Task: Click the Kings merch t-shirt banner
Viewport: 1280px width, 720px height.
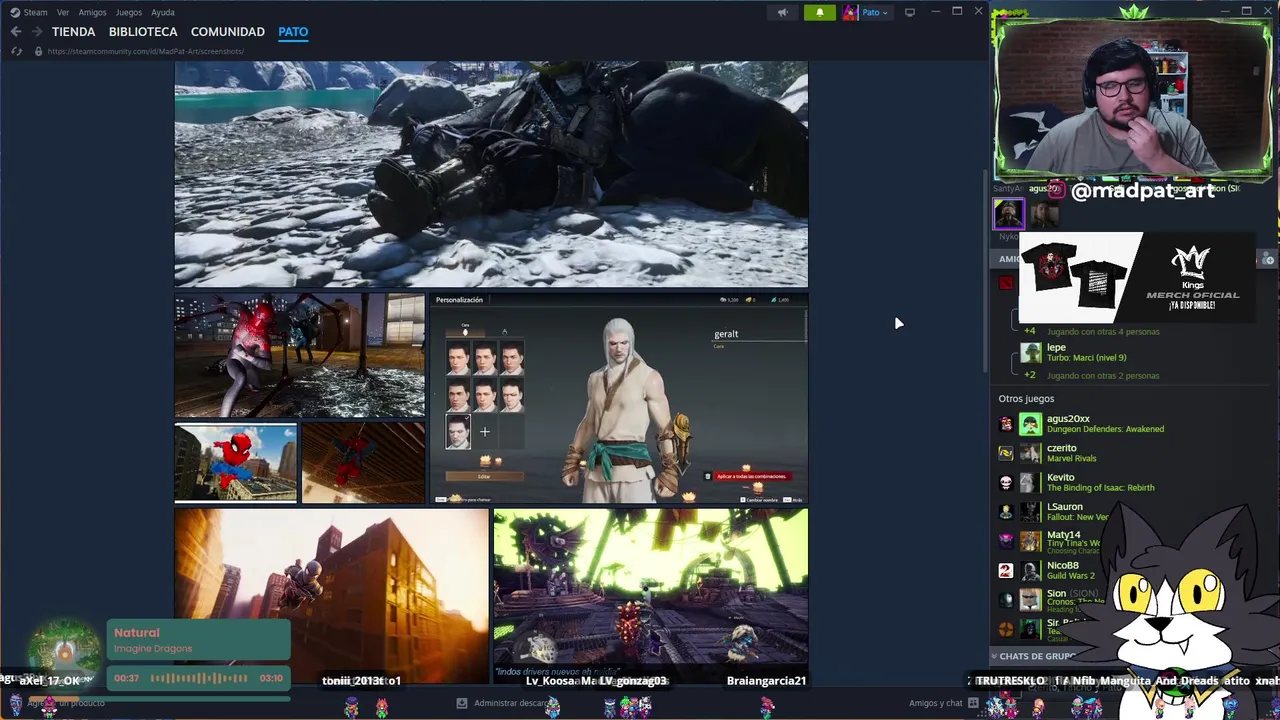Action: point(1136,277)
